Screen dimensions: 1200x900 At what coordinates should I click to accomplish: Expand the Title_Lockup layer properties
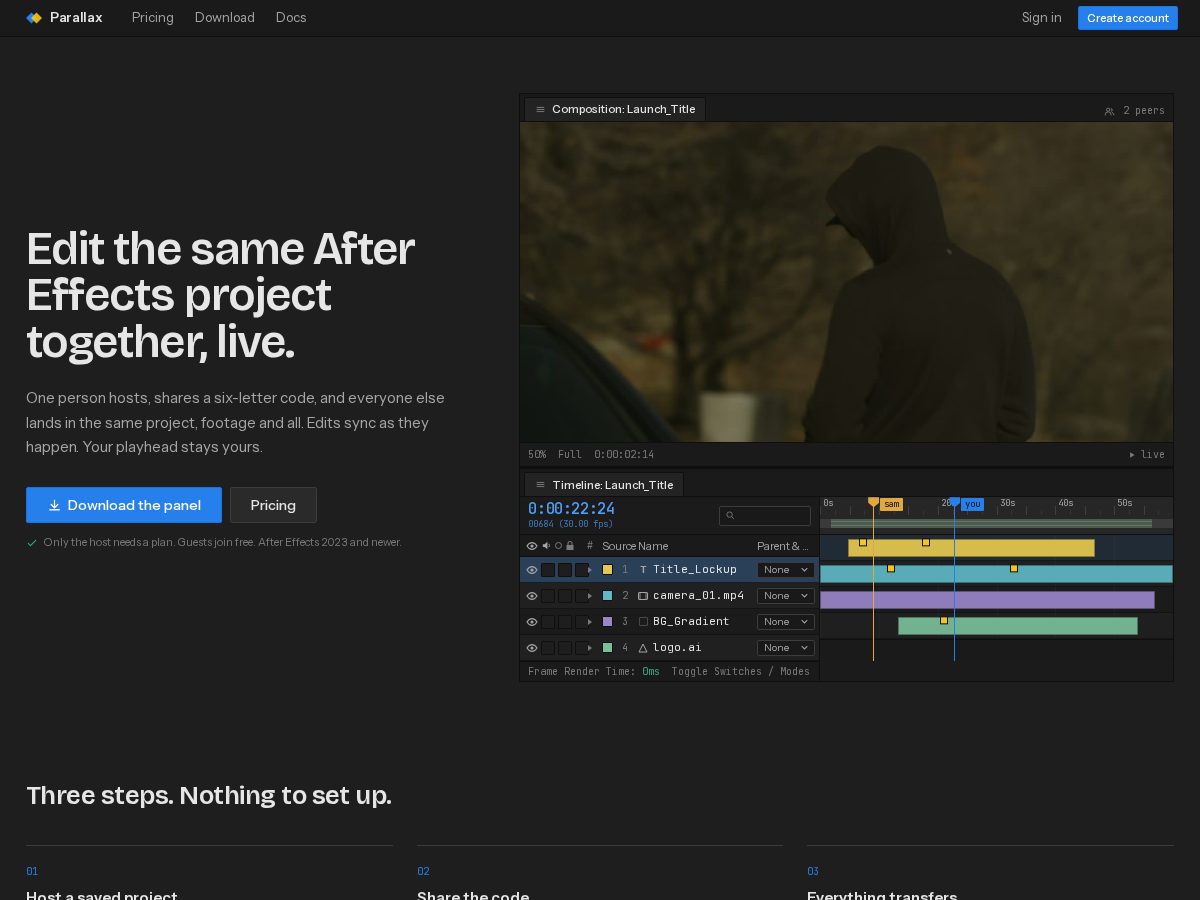(x=590, y=570)
